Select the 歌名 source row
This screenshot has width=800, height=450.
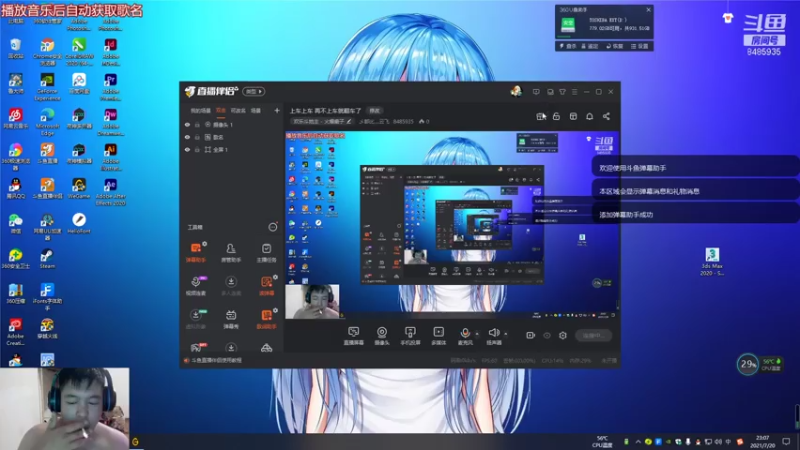point(232,137)
